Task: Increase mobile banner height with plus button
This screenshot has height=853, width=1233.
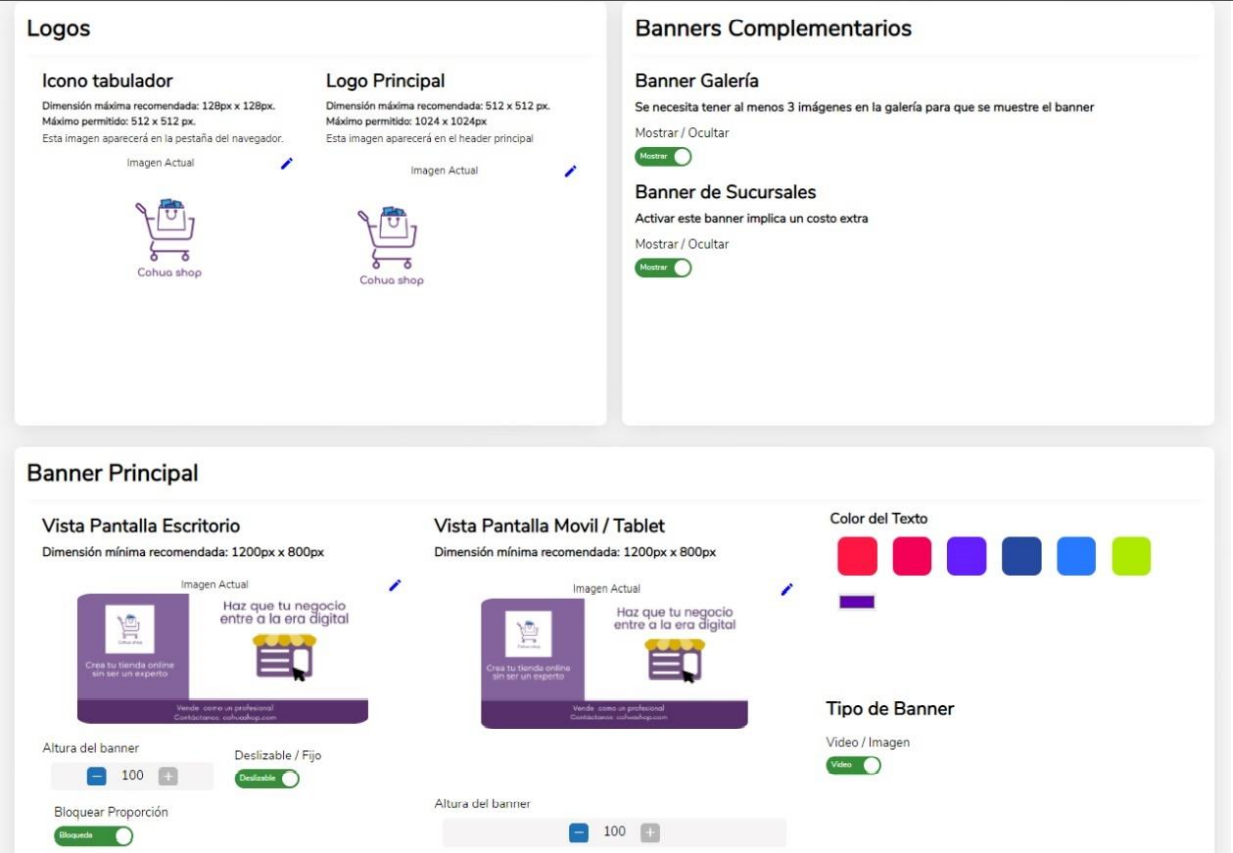Action: [650, 832]
